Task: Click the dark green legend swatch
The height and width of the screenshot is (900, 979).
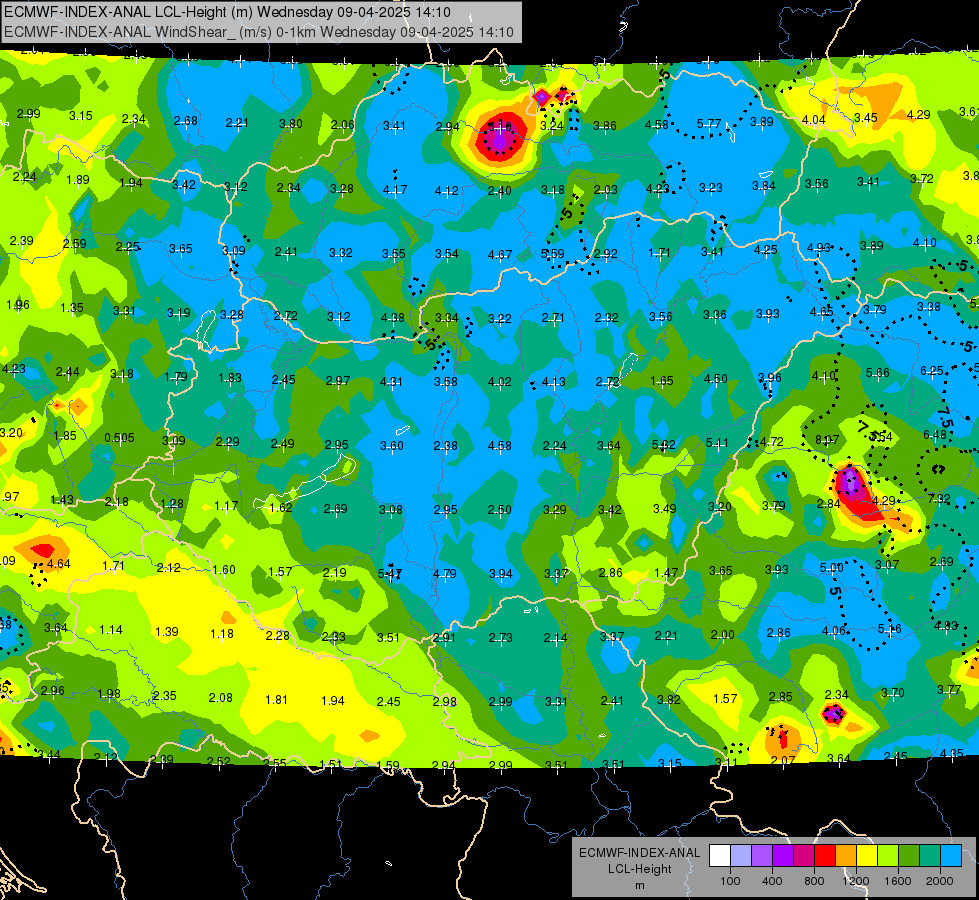Action: click(909, 856)
